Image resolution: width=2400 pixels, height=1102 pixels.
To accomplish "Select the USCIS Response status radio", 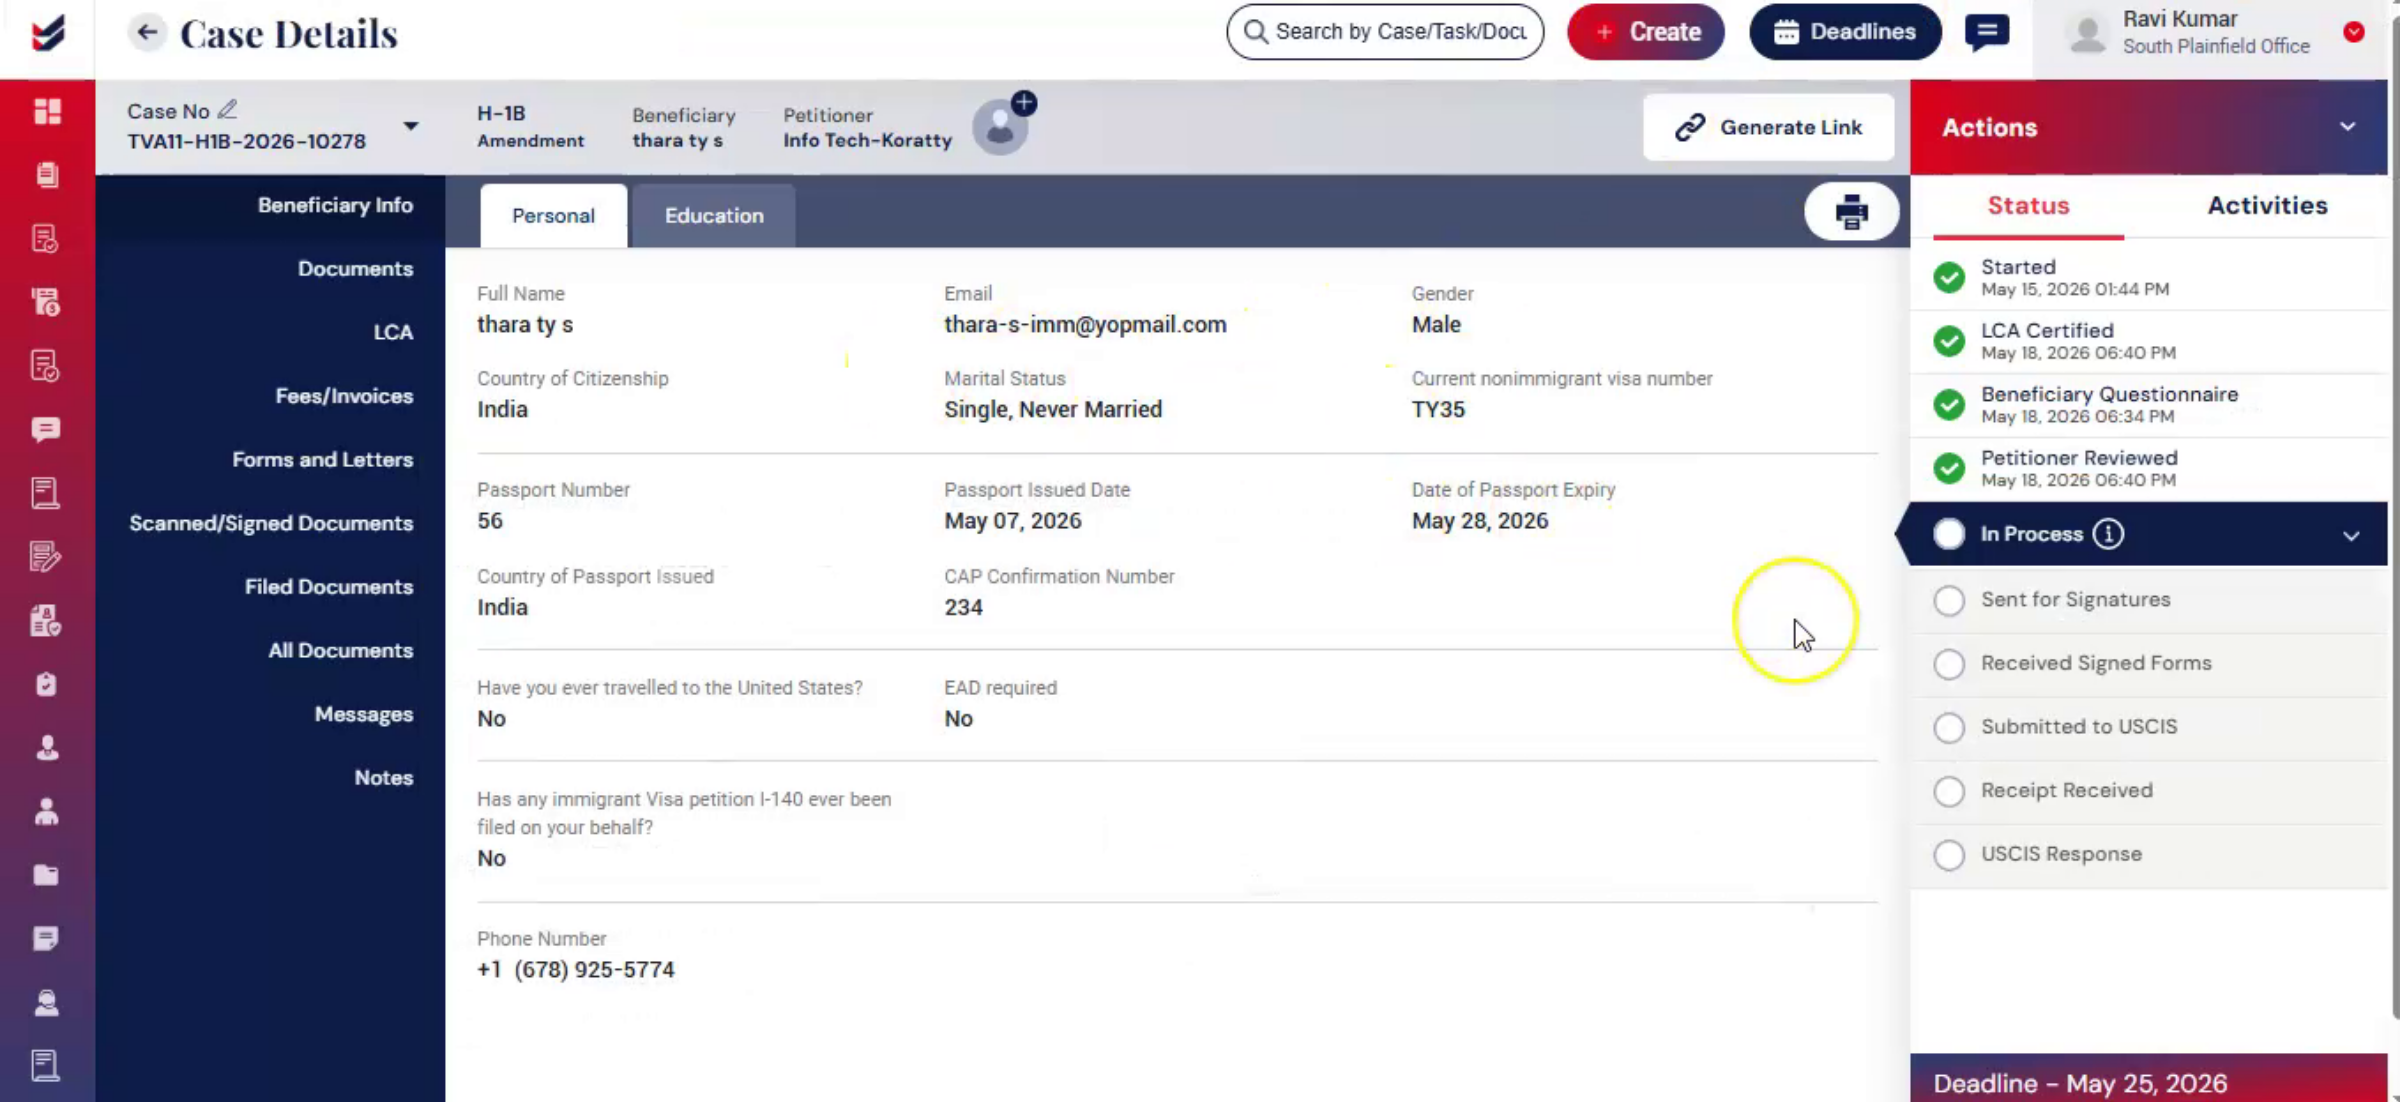I will 1949,855.
